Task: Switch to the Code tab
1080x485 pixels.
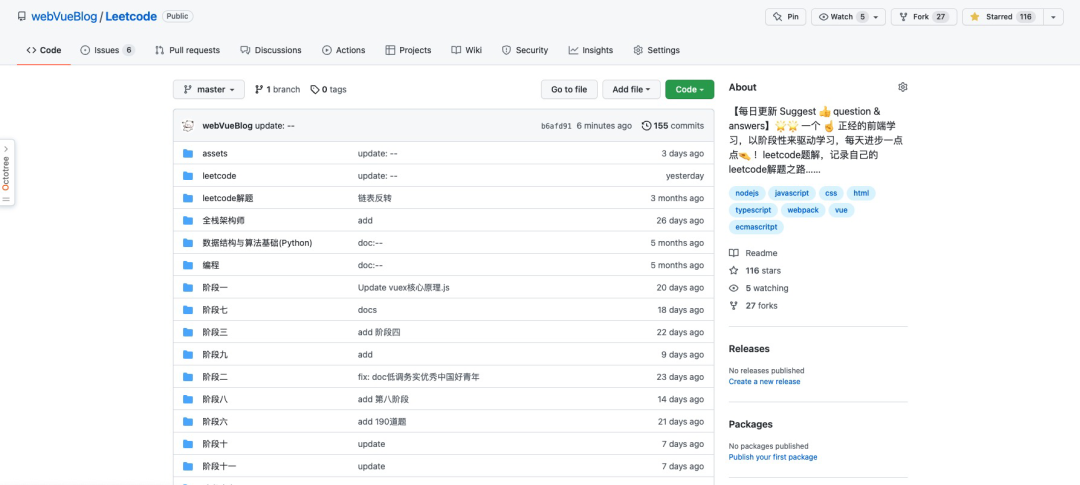Action: pos(44,50)
